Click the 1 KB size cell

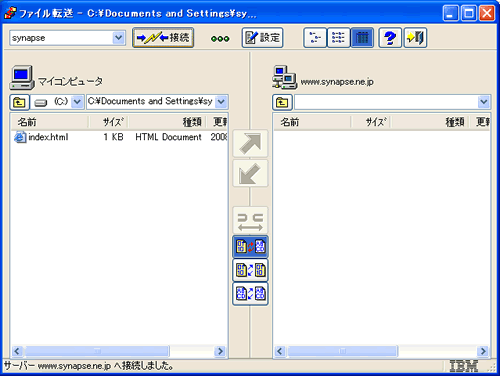coord(113,137)
